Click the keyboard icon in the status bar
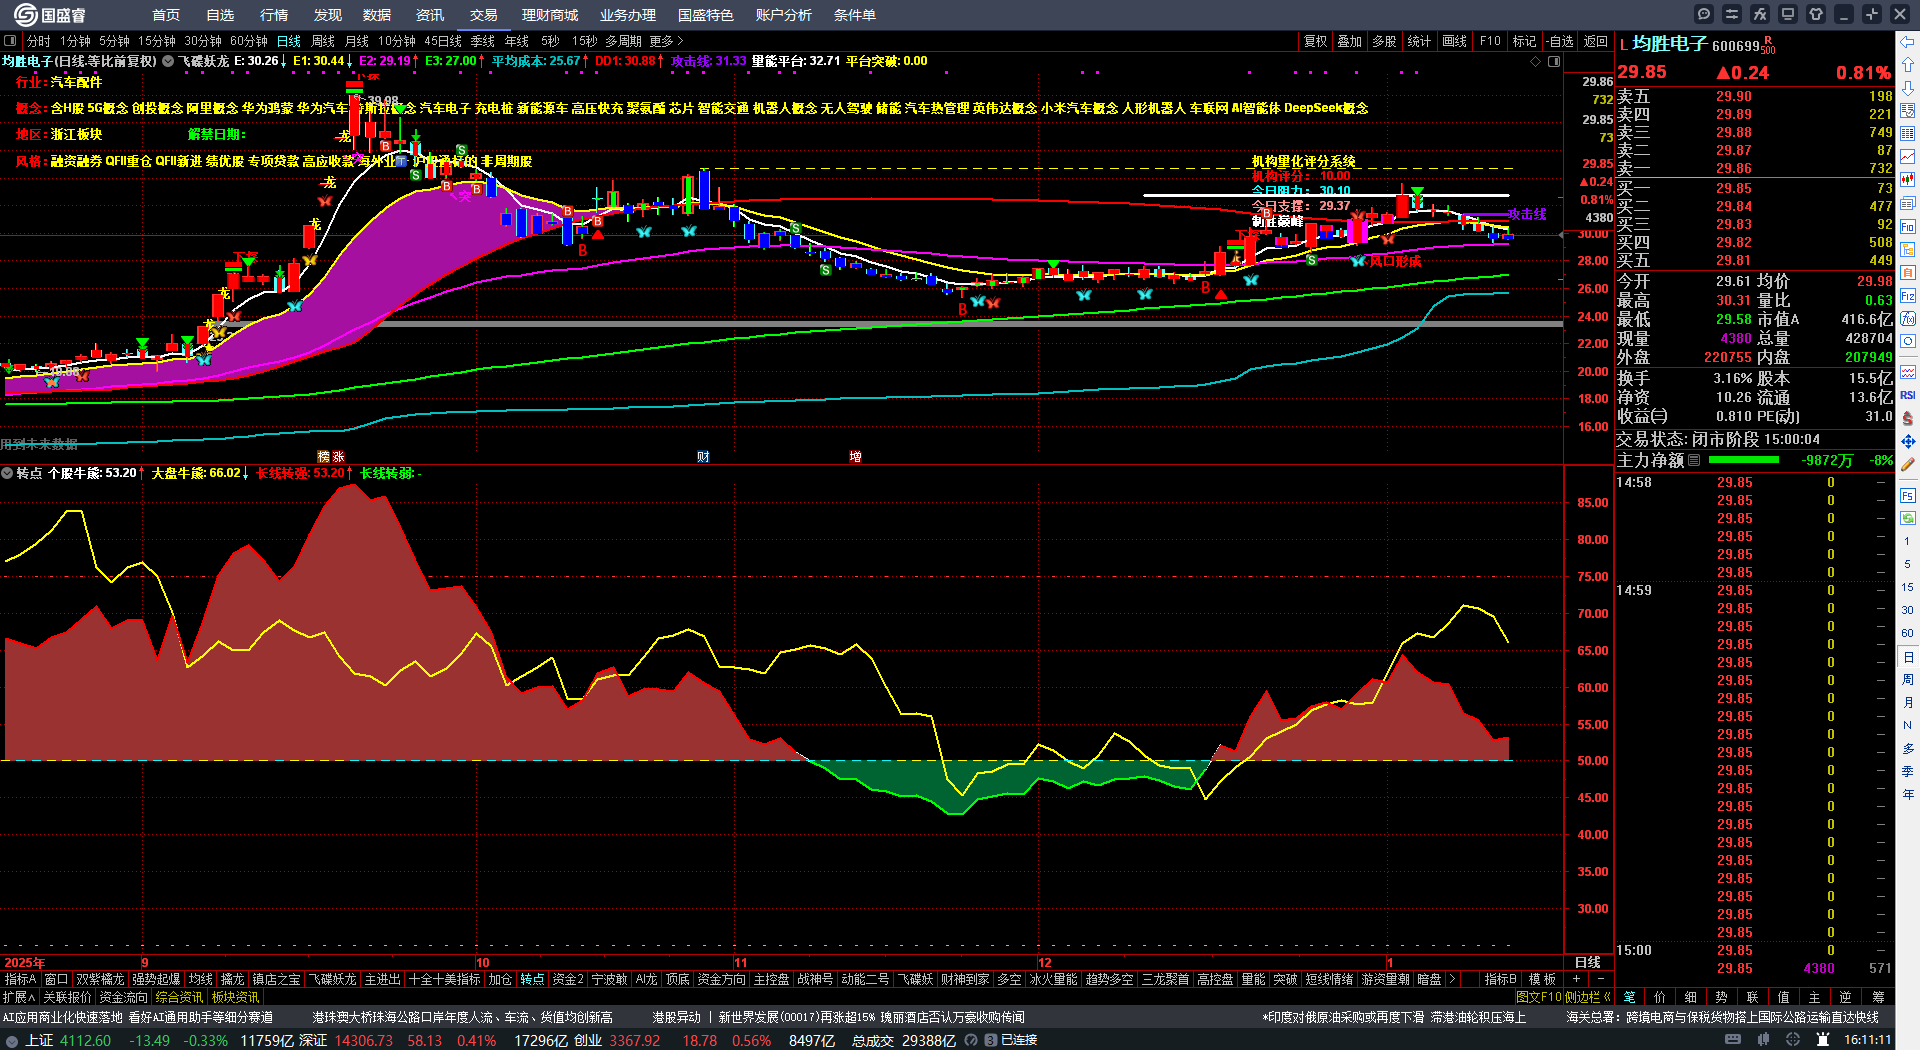 [1733, 1040]
